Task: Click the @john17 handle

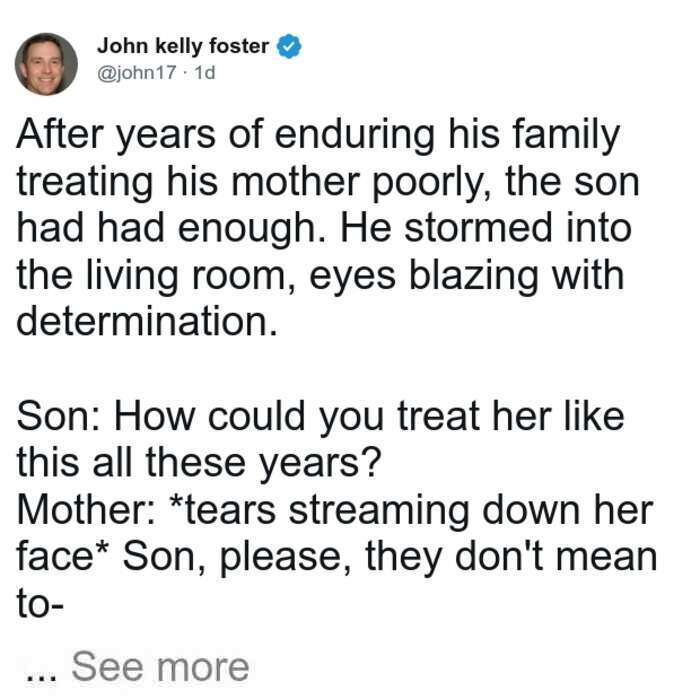Action: [137, 72]
